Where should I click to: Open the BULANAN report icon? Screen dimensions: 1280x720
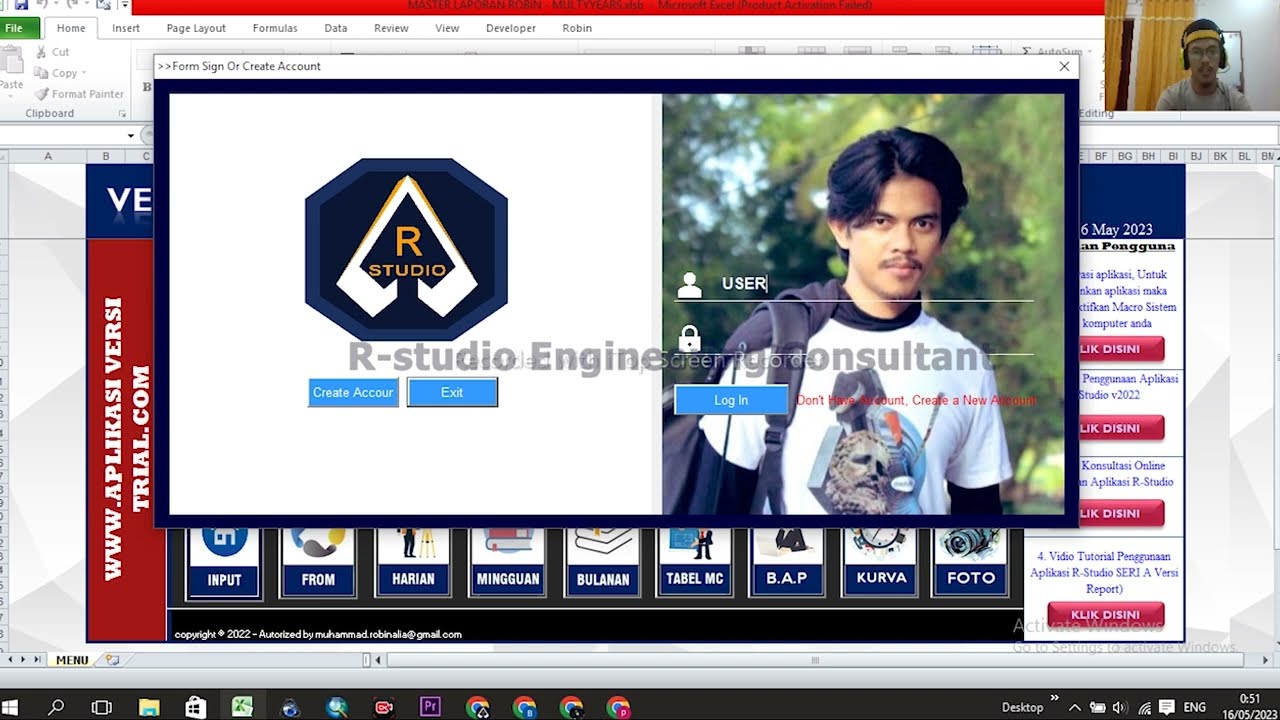click(x=603, y=562)
